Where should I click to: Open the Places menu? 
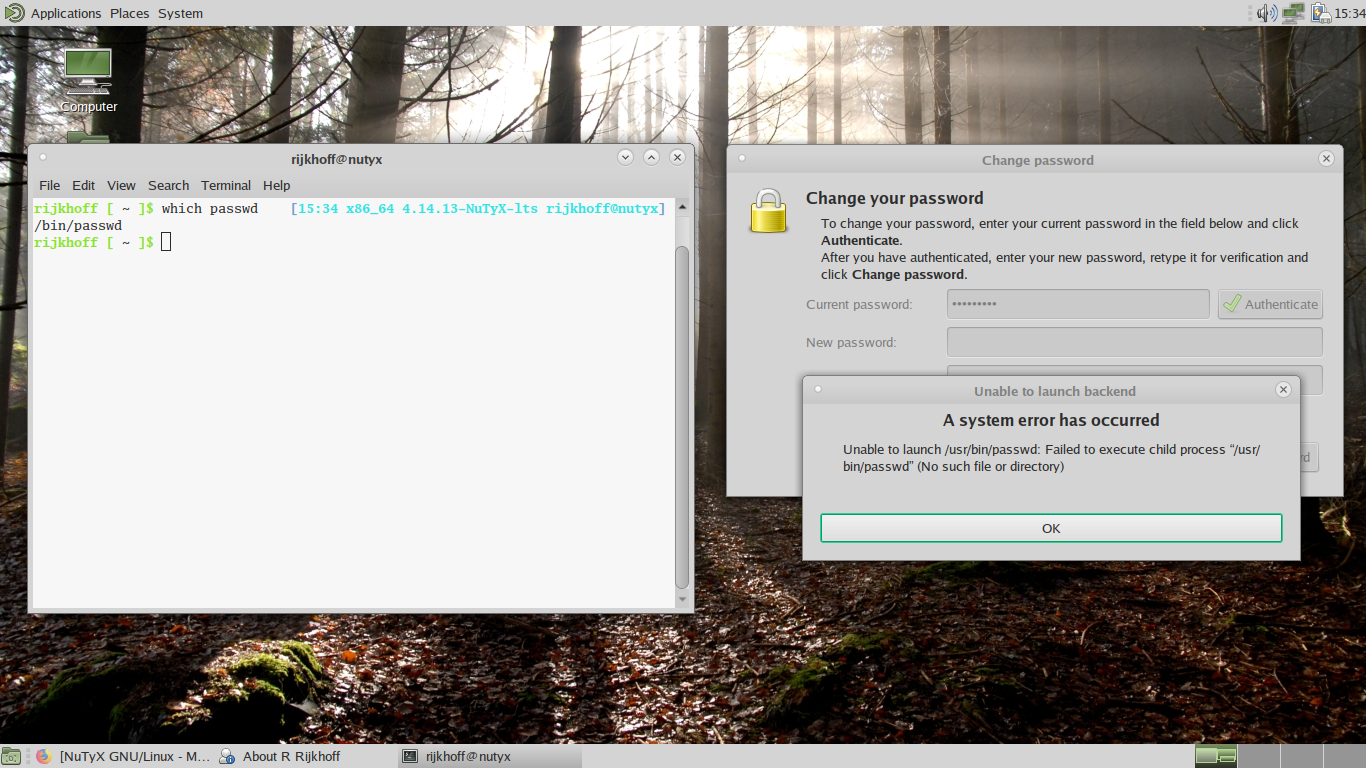coord(129,13)
